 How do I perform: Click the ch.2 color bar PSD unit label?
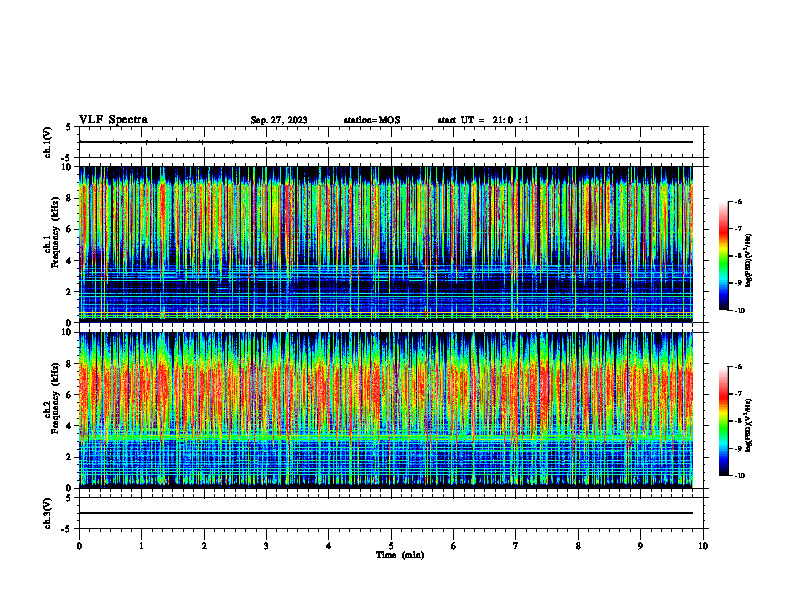750,425
